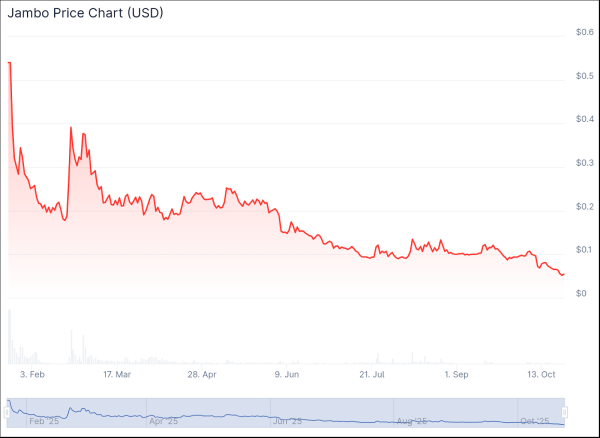The height and width of the screenshot is (438, 600).
Task: Click Feb '25 in the range navigator
Action: [x=45, y=422]
